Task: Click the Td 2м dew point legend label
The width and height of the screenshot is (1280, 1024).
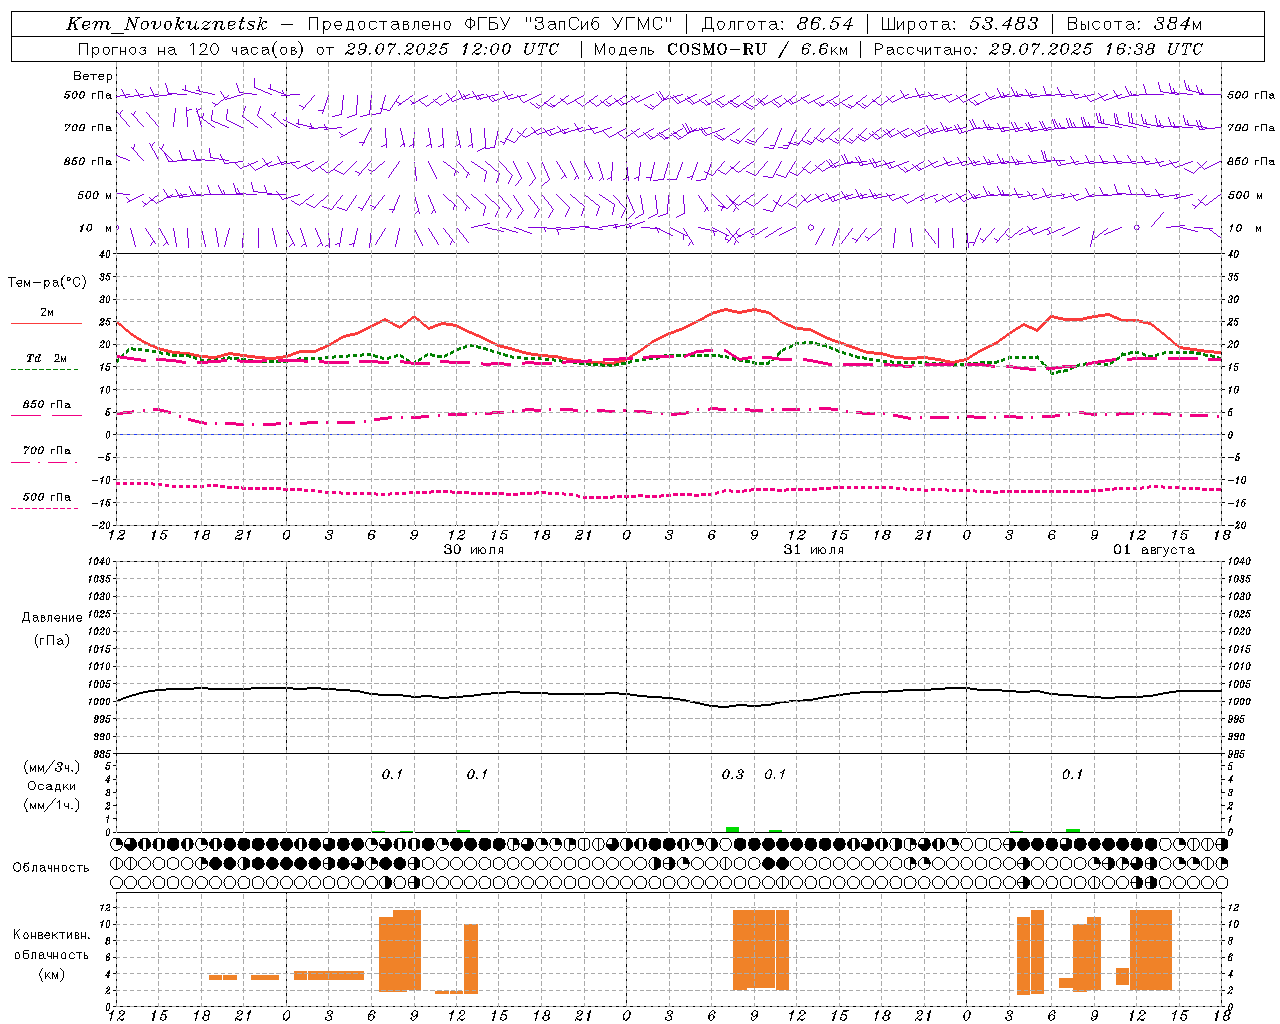Action: 47,358
